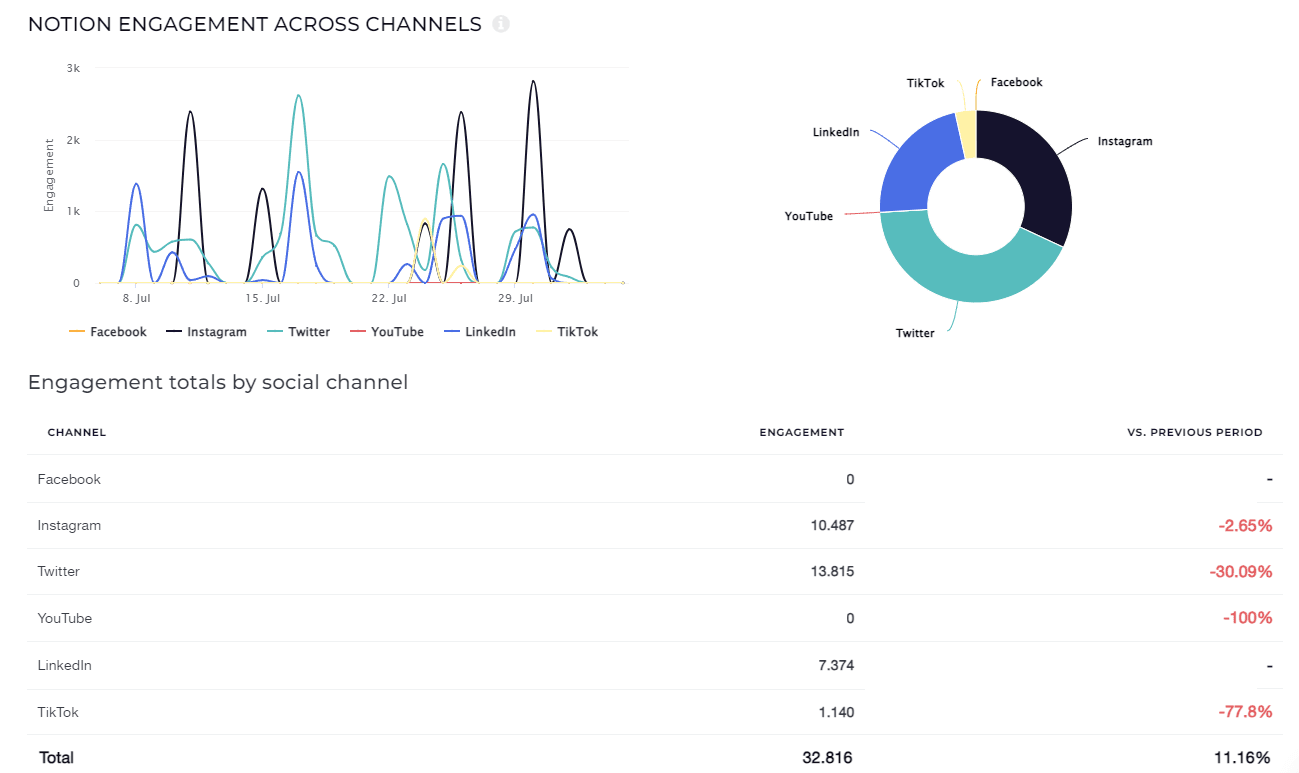Click the Twitter label on donut chart
This screenshot has width=1299, height=773.
[x=914, y=333]
